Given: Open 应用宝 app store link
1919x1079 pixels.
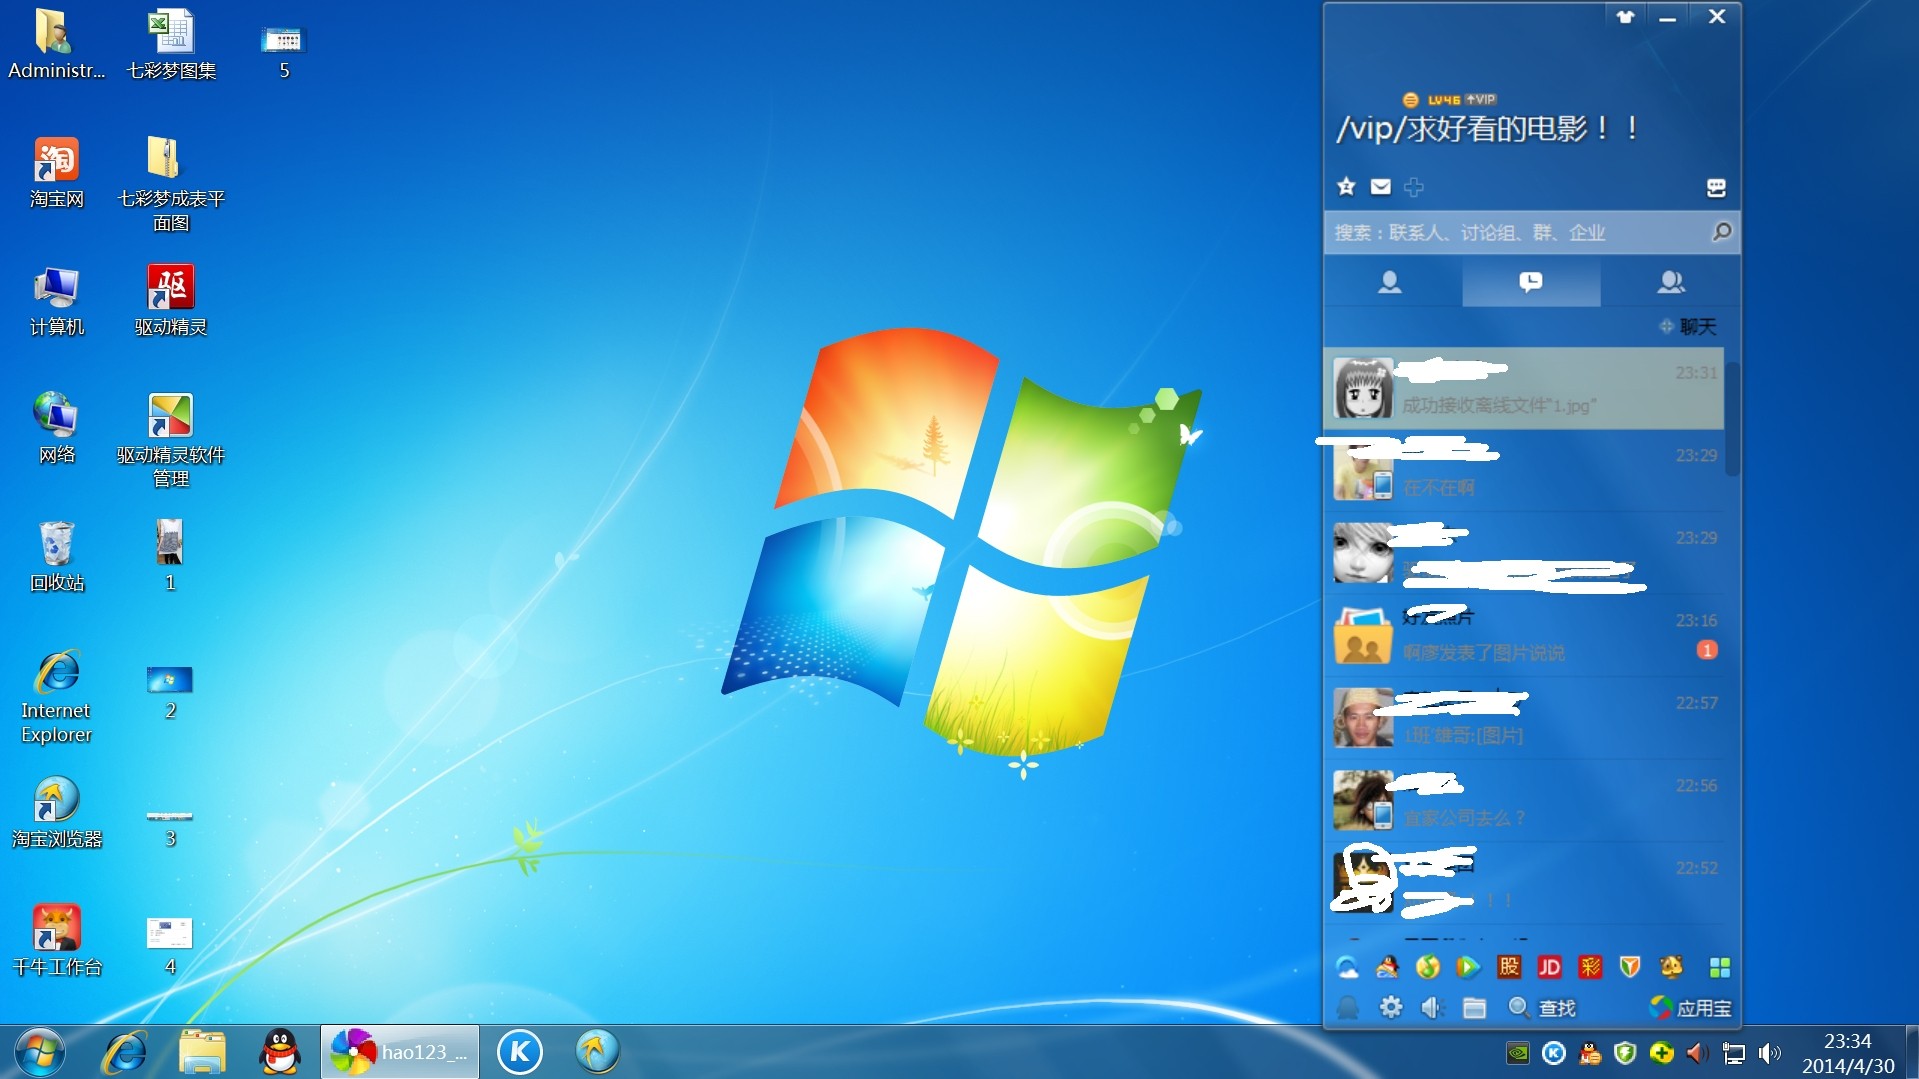Looking at the screenshot, I should click(1691, 1008).
